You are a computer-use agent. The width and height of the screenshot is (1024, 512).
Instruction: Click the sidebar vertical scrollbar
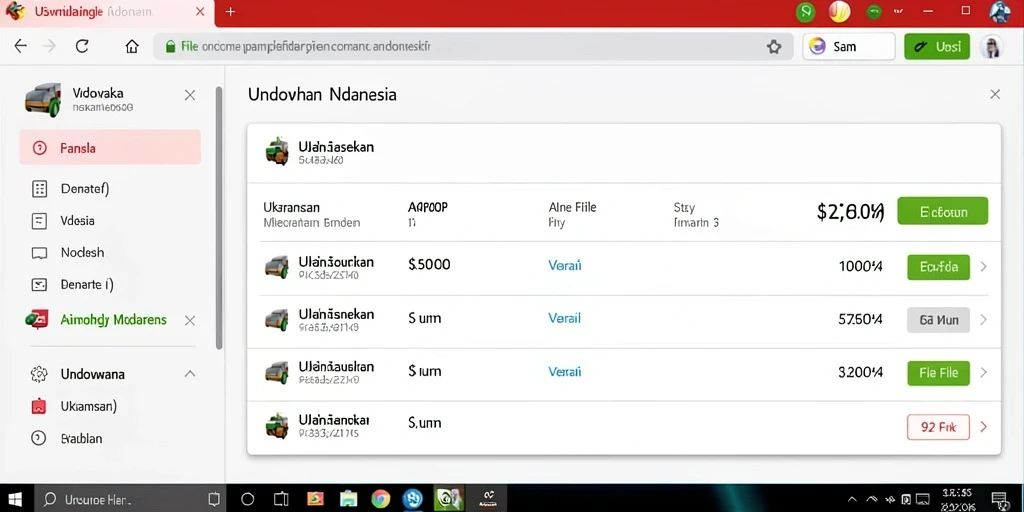click(219, 219)
